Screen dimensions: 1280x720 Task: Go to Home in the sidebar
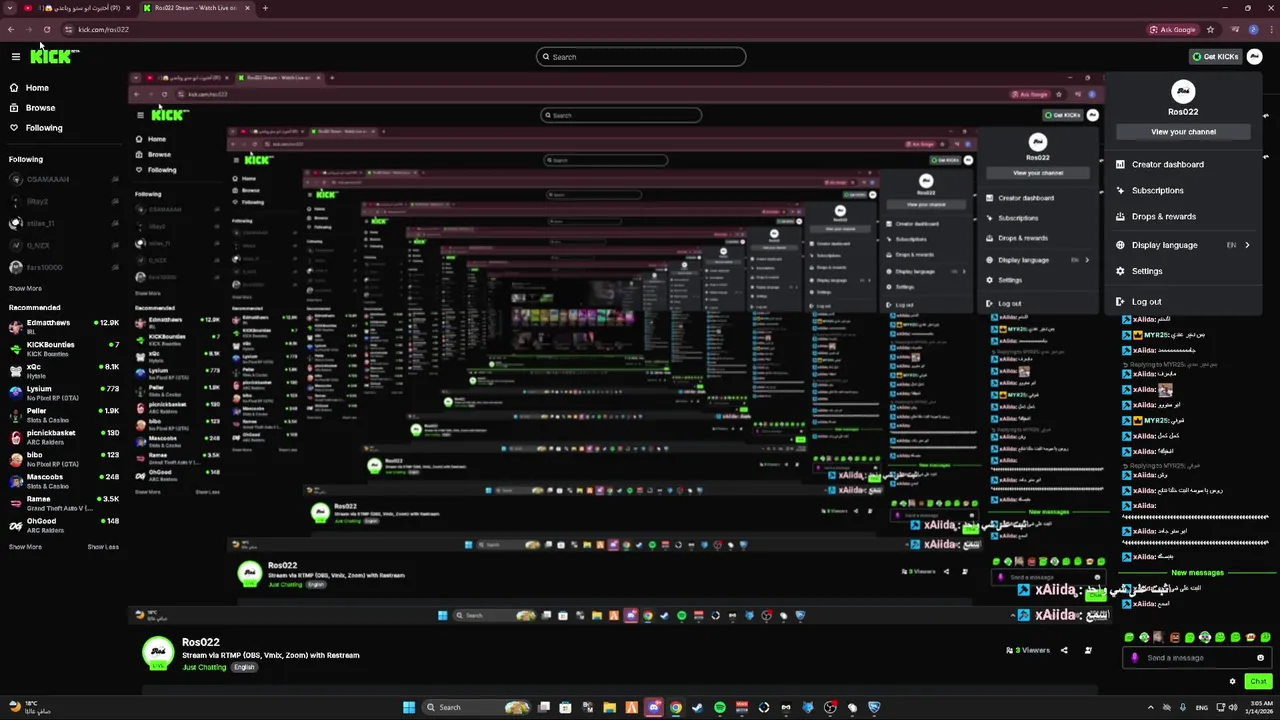(37, 88)
